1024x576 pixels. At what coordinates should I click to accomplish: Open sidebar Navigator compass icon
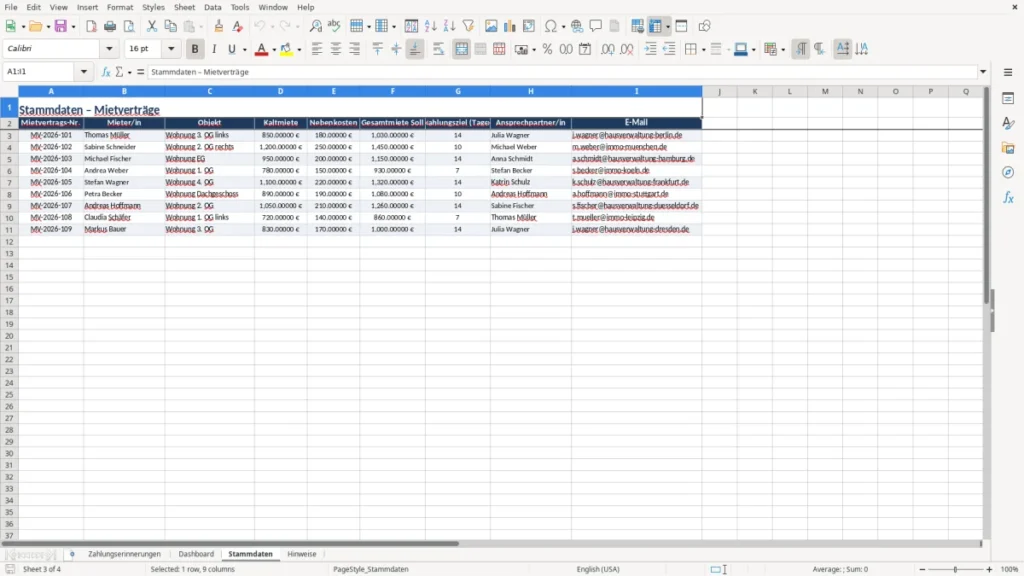point(1008,172)
